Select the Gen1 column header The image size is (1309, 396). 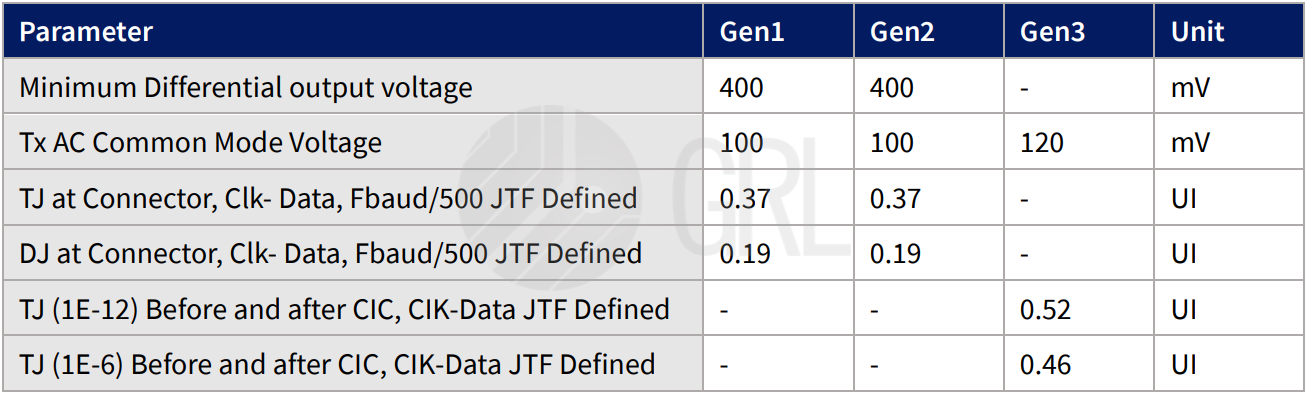752,31
